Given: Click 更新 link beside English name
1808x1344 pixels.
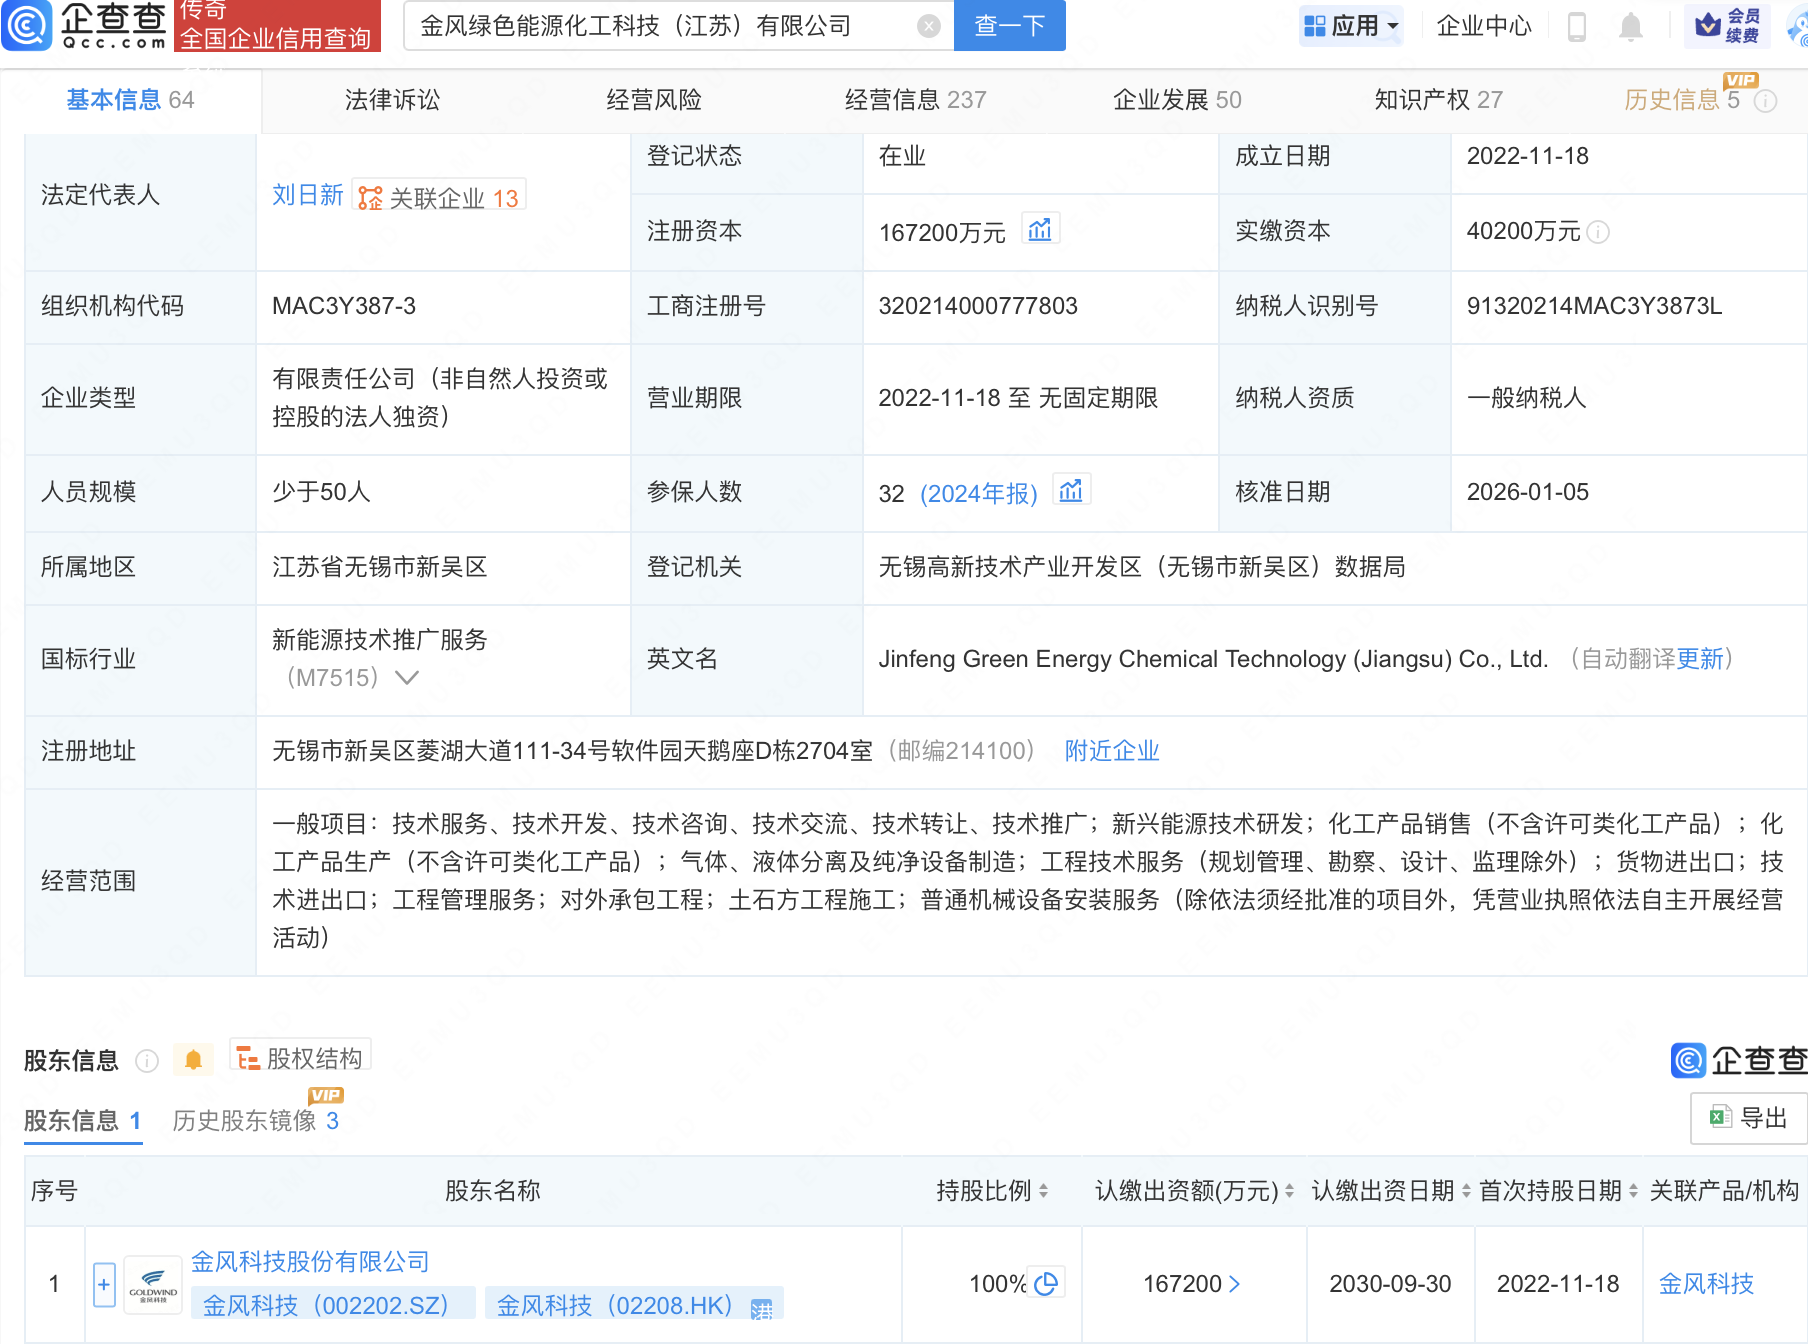Looking at the screenshot, I should click(1700, 659).
